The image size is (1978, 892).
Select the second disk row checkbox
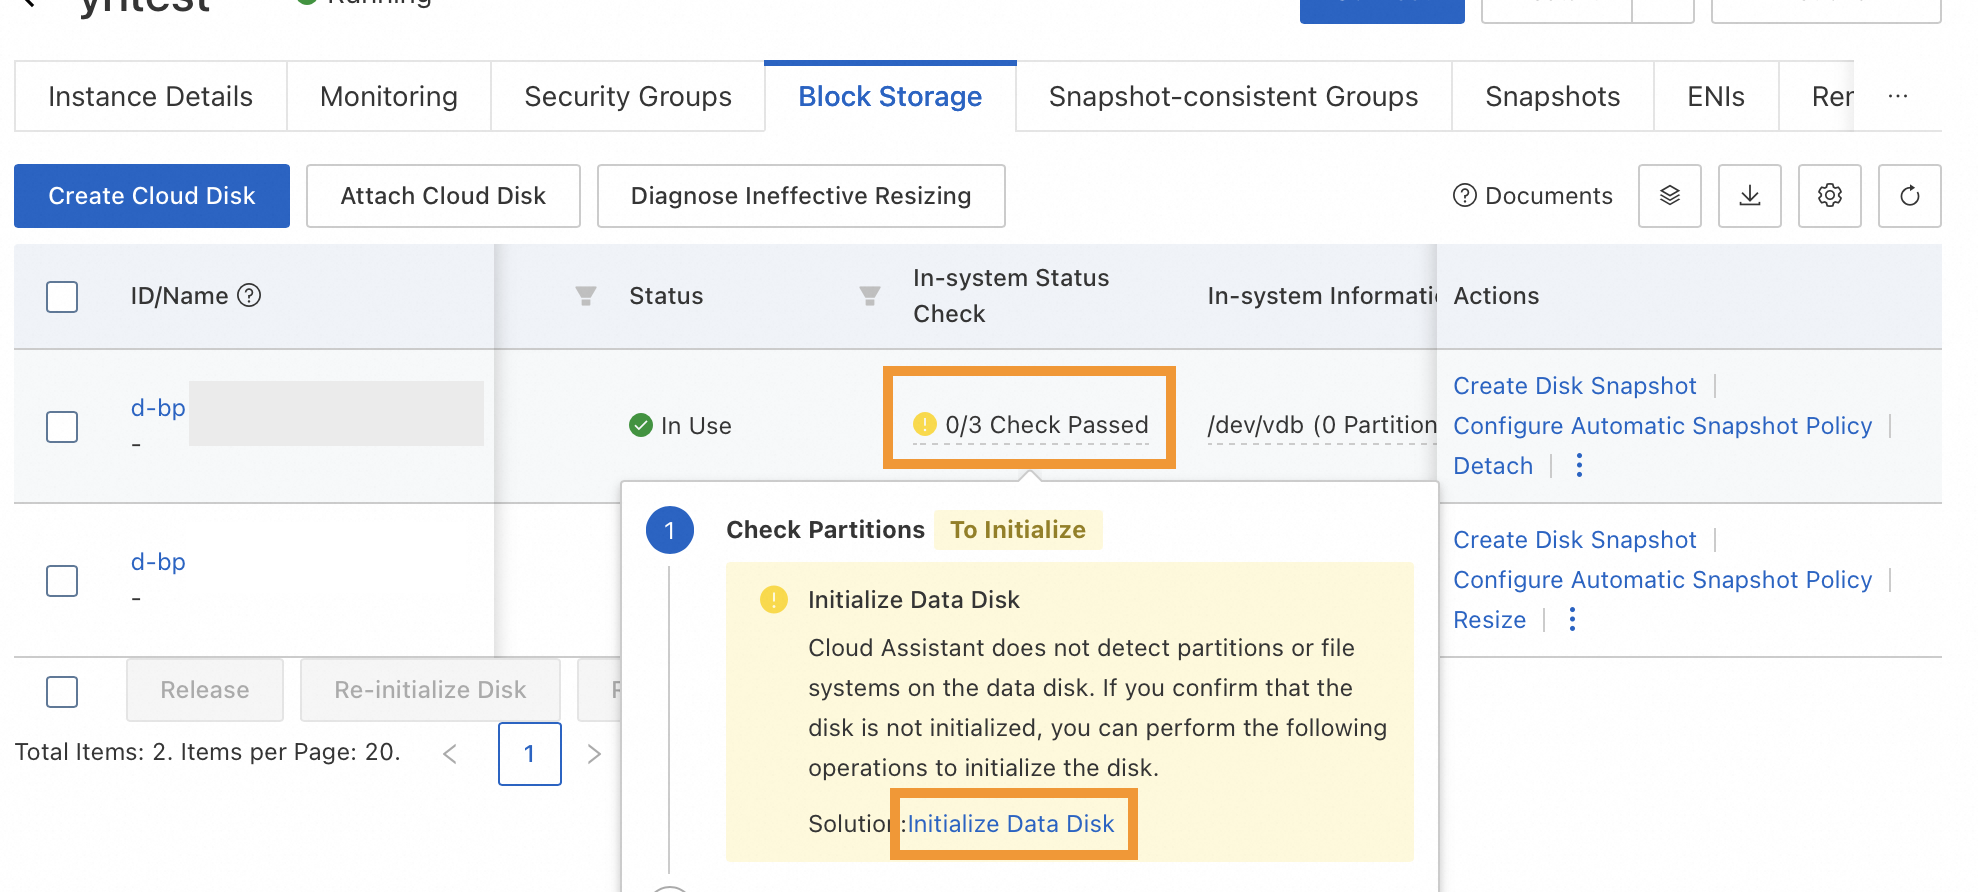62,581
